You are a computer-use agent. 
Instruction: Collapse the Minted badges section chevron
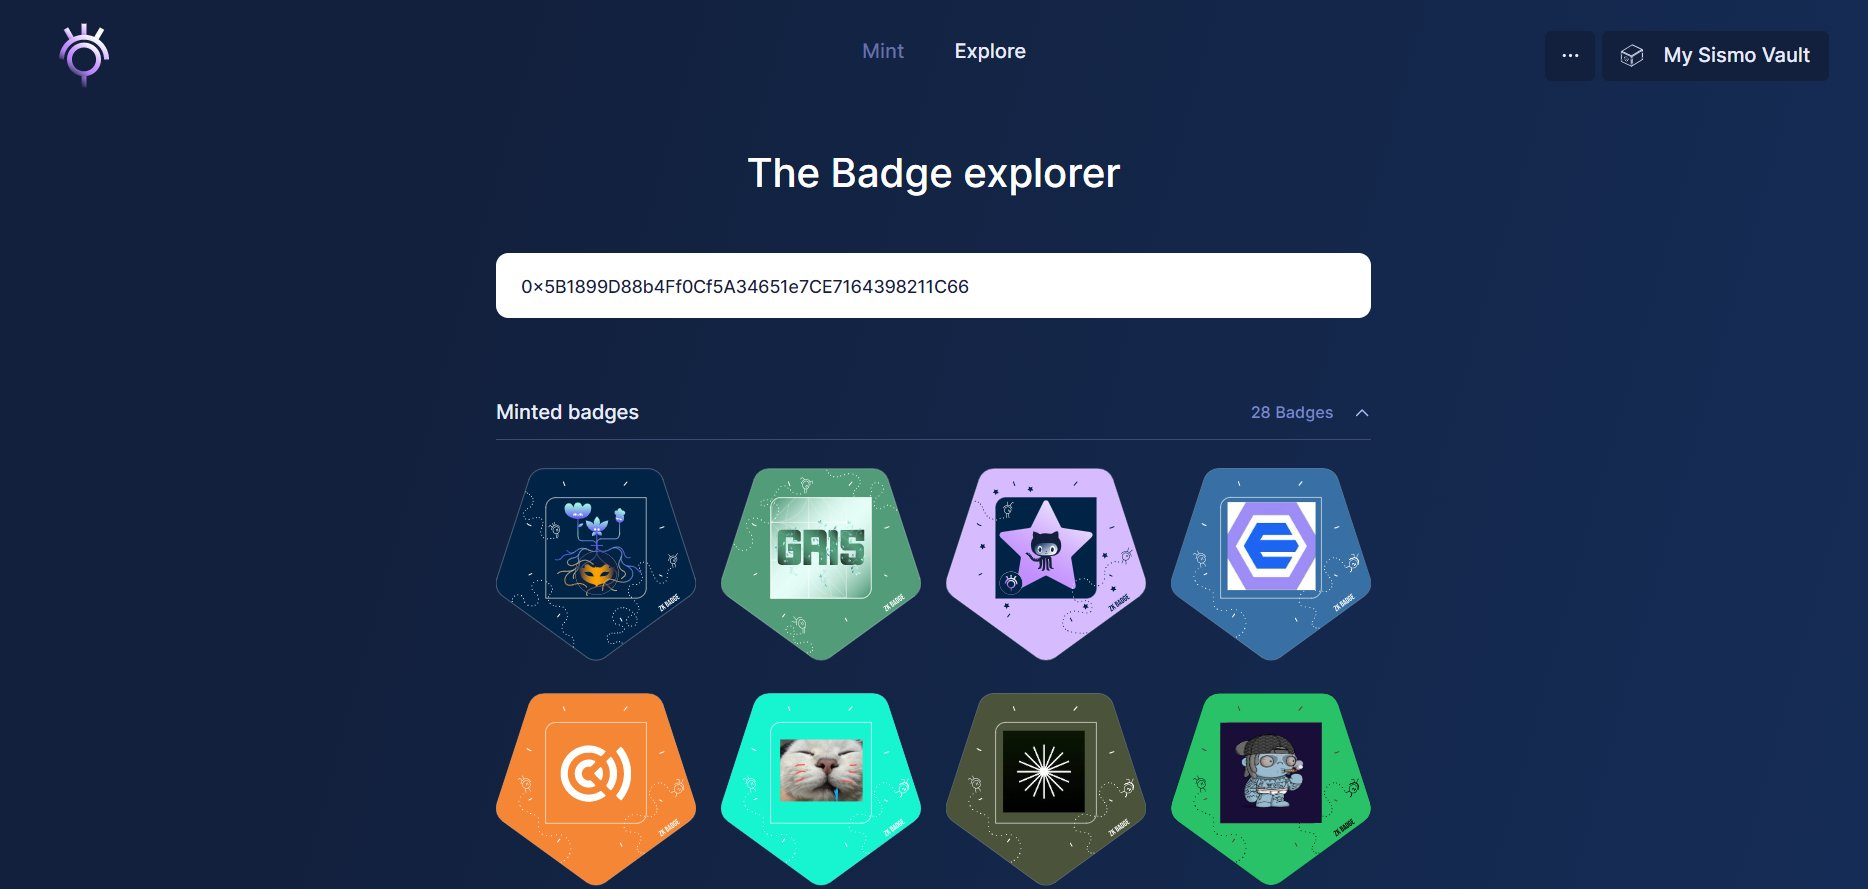1362,413
